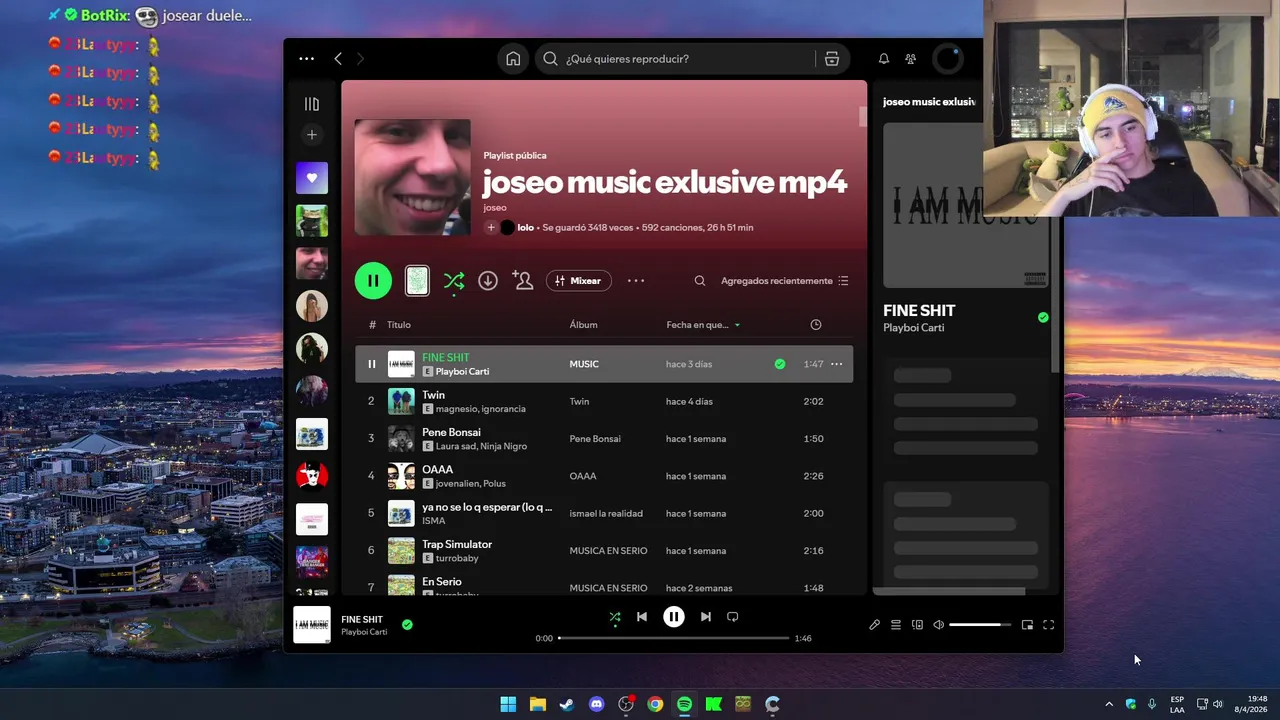Download the playlist with arrow icon
The height and width of the screenshot is (720, 1280).
(x=488, y=281)
